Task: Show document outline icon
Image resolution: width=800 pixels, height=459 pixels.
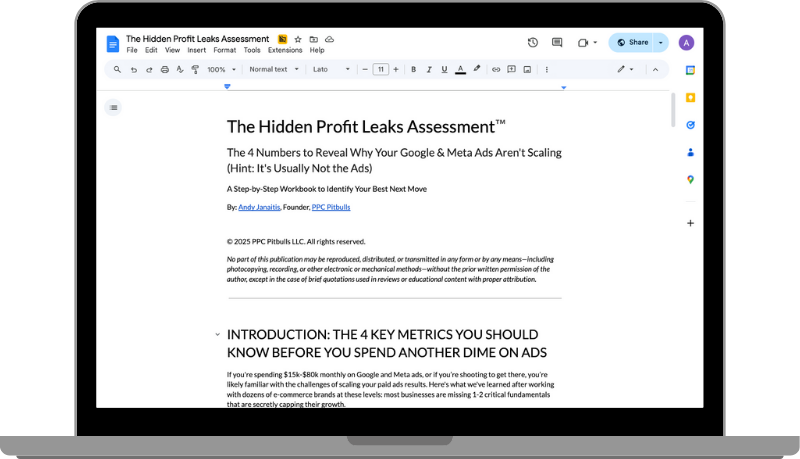Action: 113,107
